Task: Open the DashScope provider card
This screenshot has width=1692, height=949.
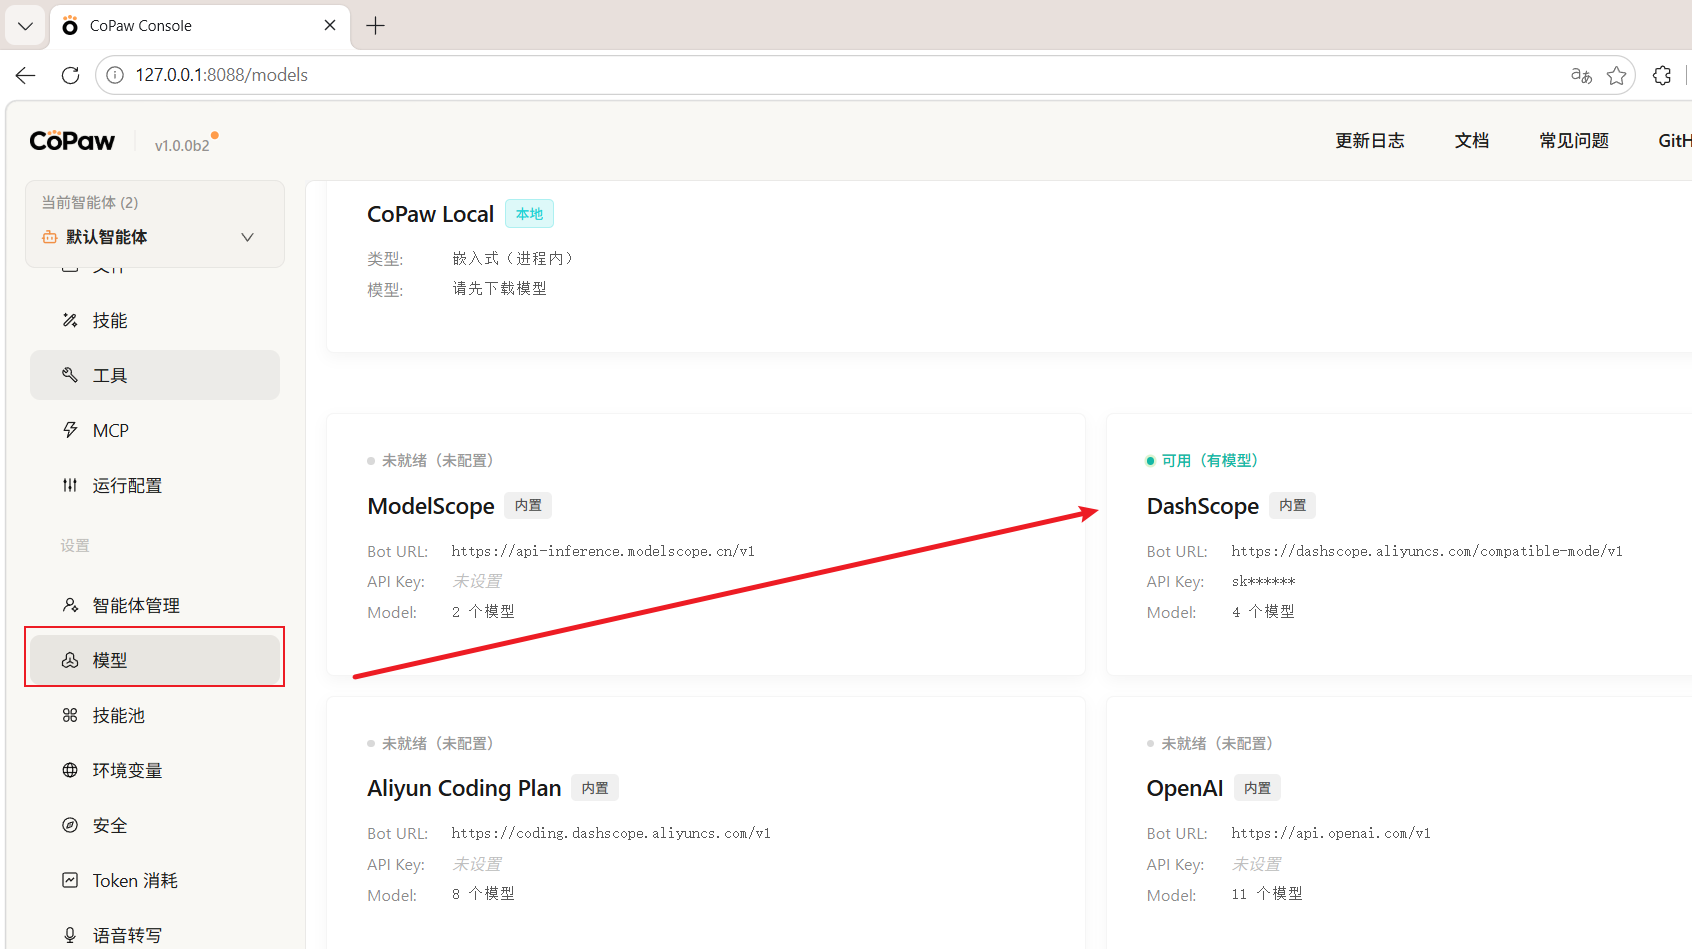Action: 1399,545
